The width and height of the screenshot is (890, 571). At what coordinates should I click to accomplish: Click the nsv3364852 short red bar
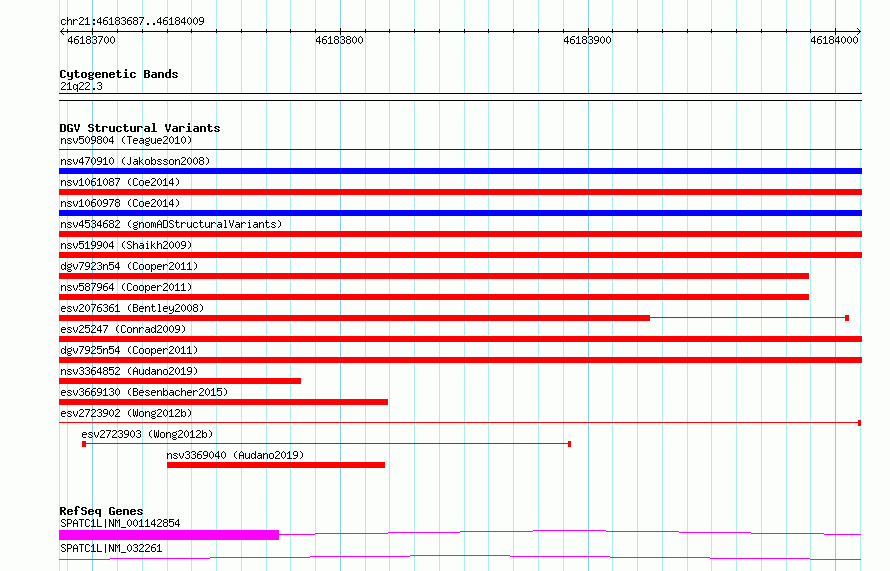click(x=180, y=381)
